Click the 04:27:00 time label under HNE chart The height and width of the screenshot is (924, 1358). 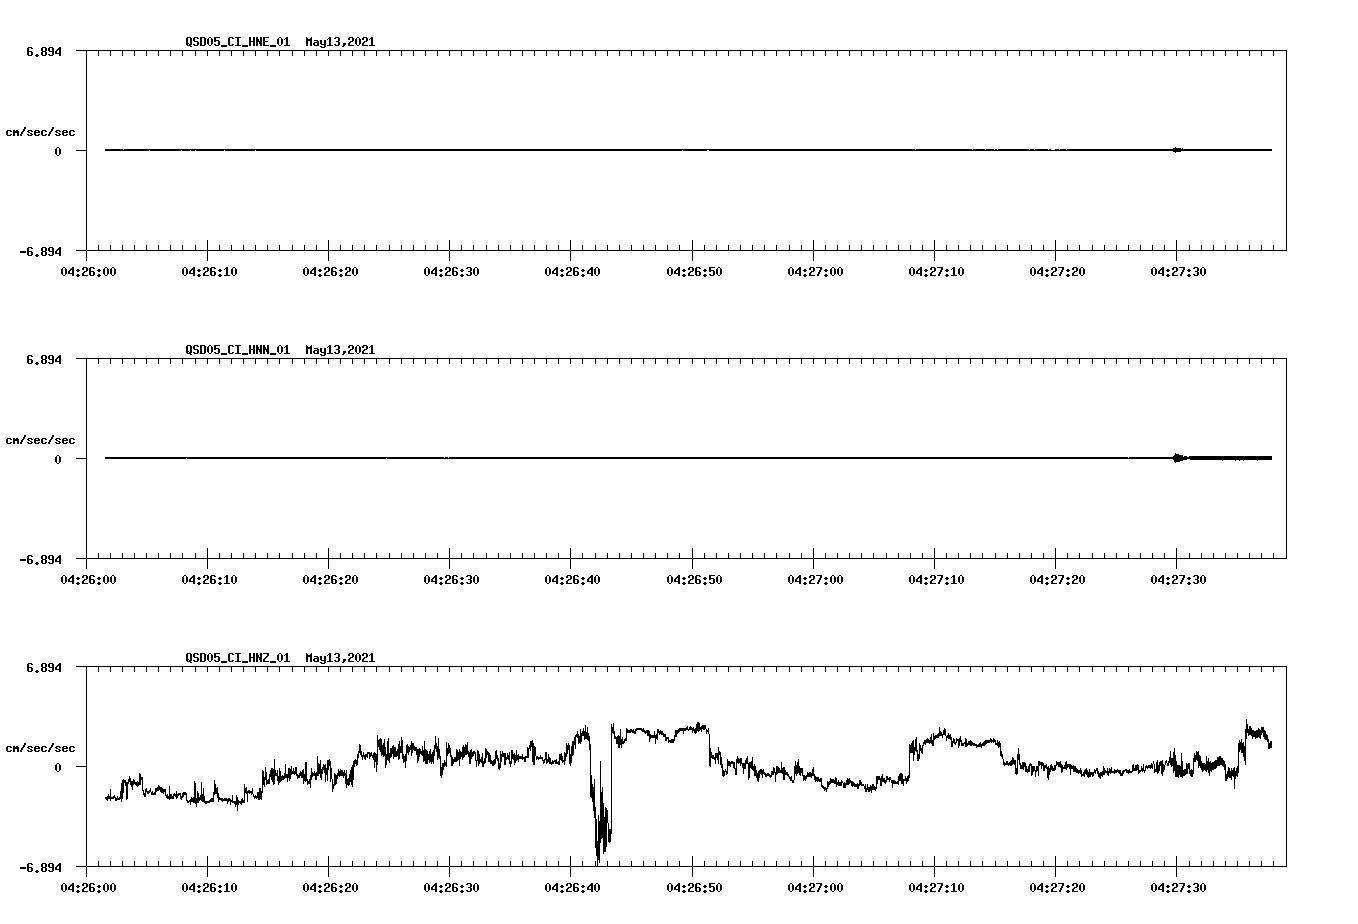pyautogui.click(x=814, y=271)
